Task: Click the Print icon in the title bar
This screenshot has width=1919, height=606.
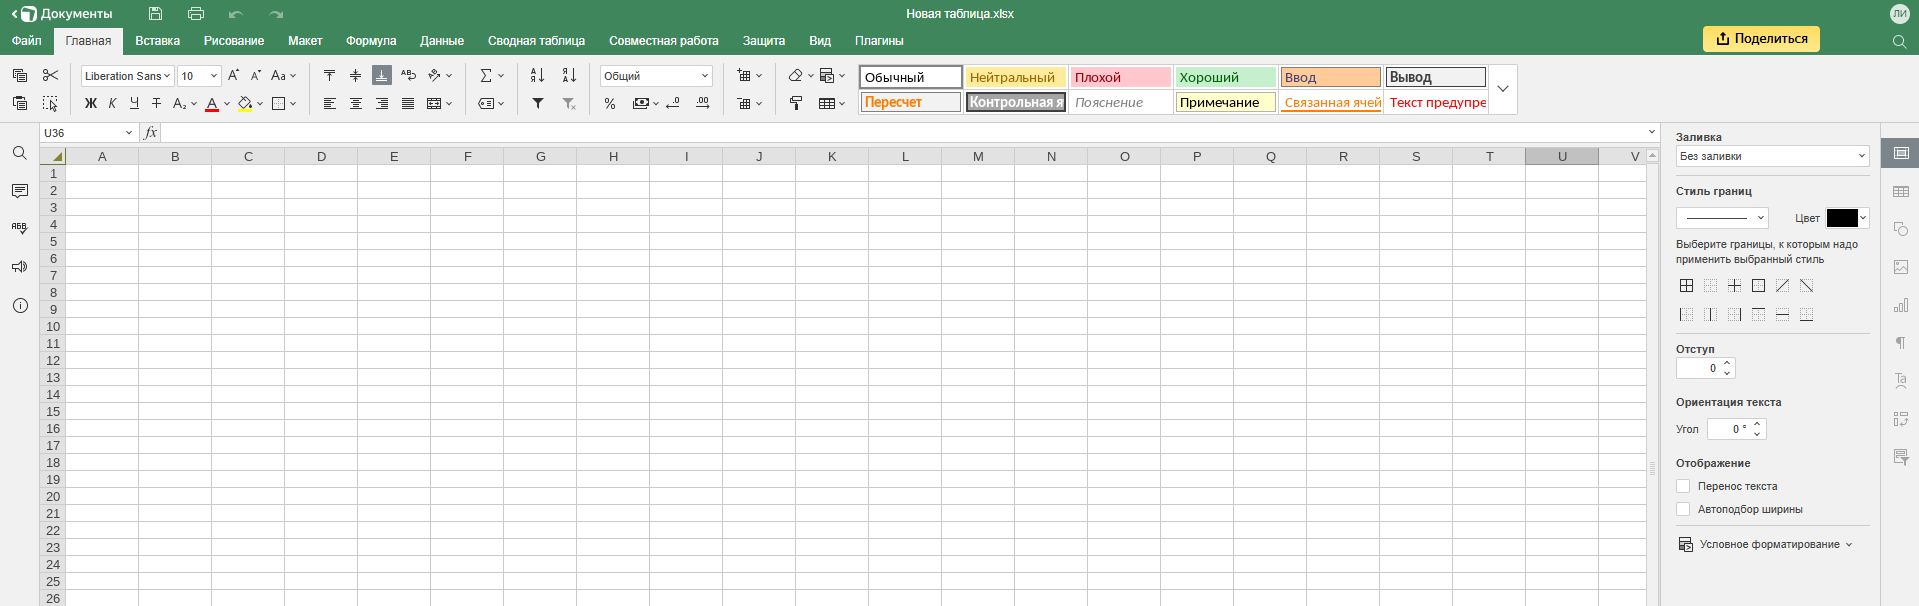Action: (x=196, y=14)
